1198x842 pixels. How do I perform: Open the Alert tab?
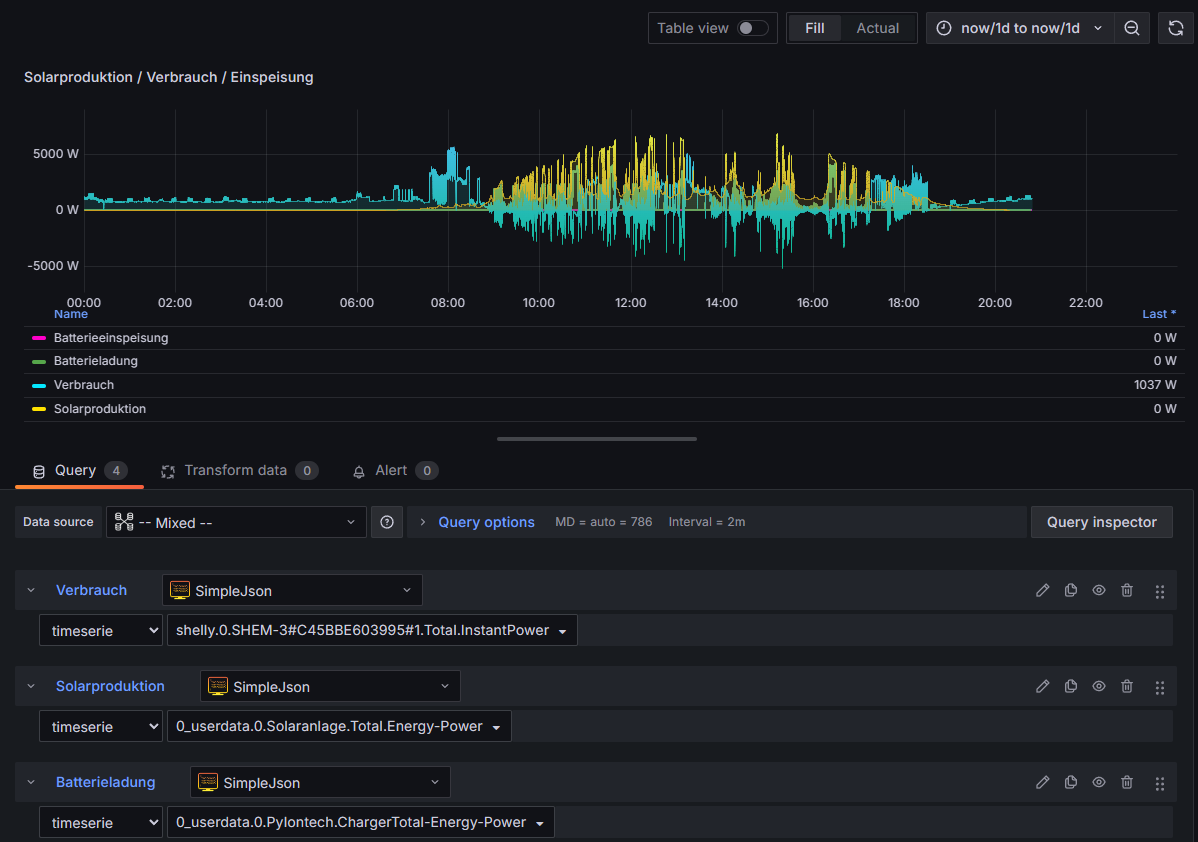pos(390,470)
